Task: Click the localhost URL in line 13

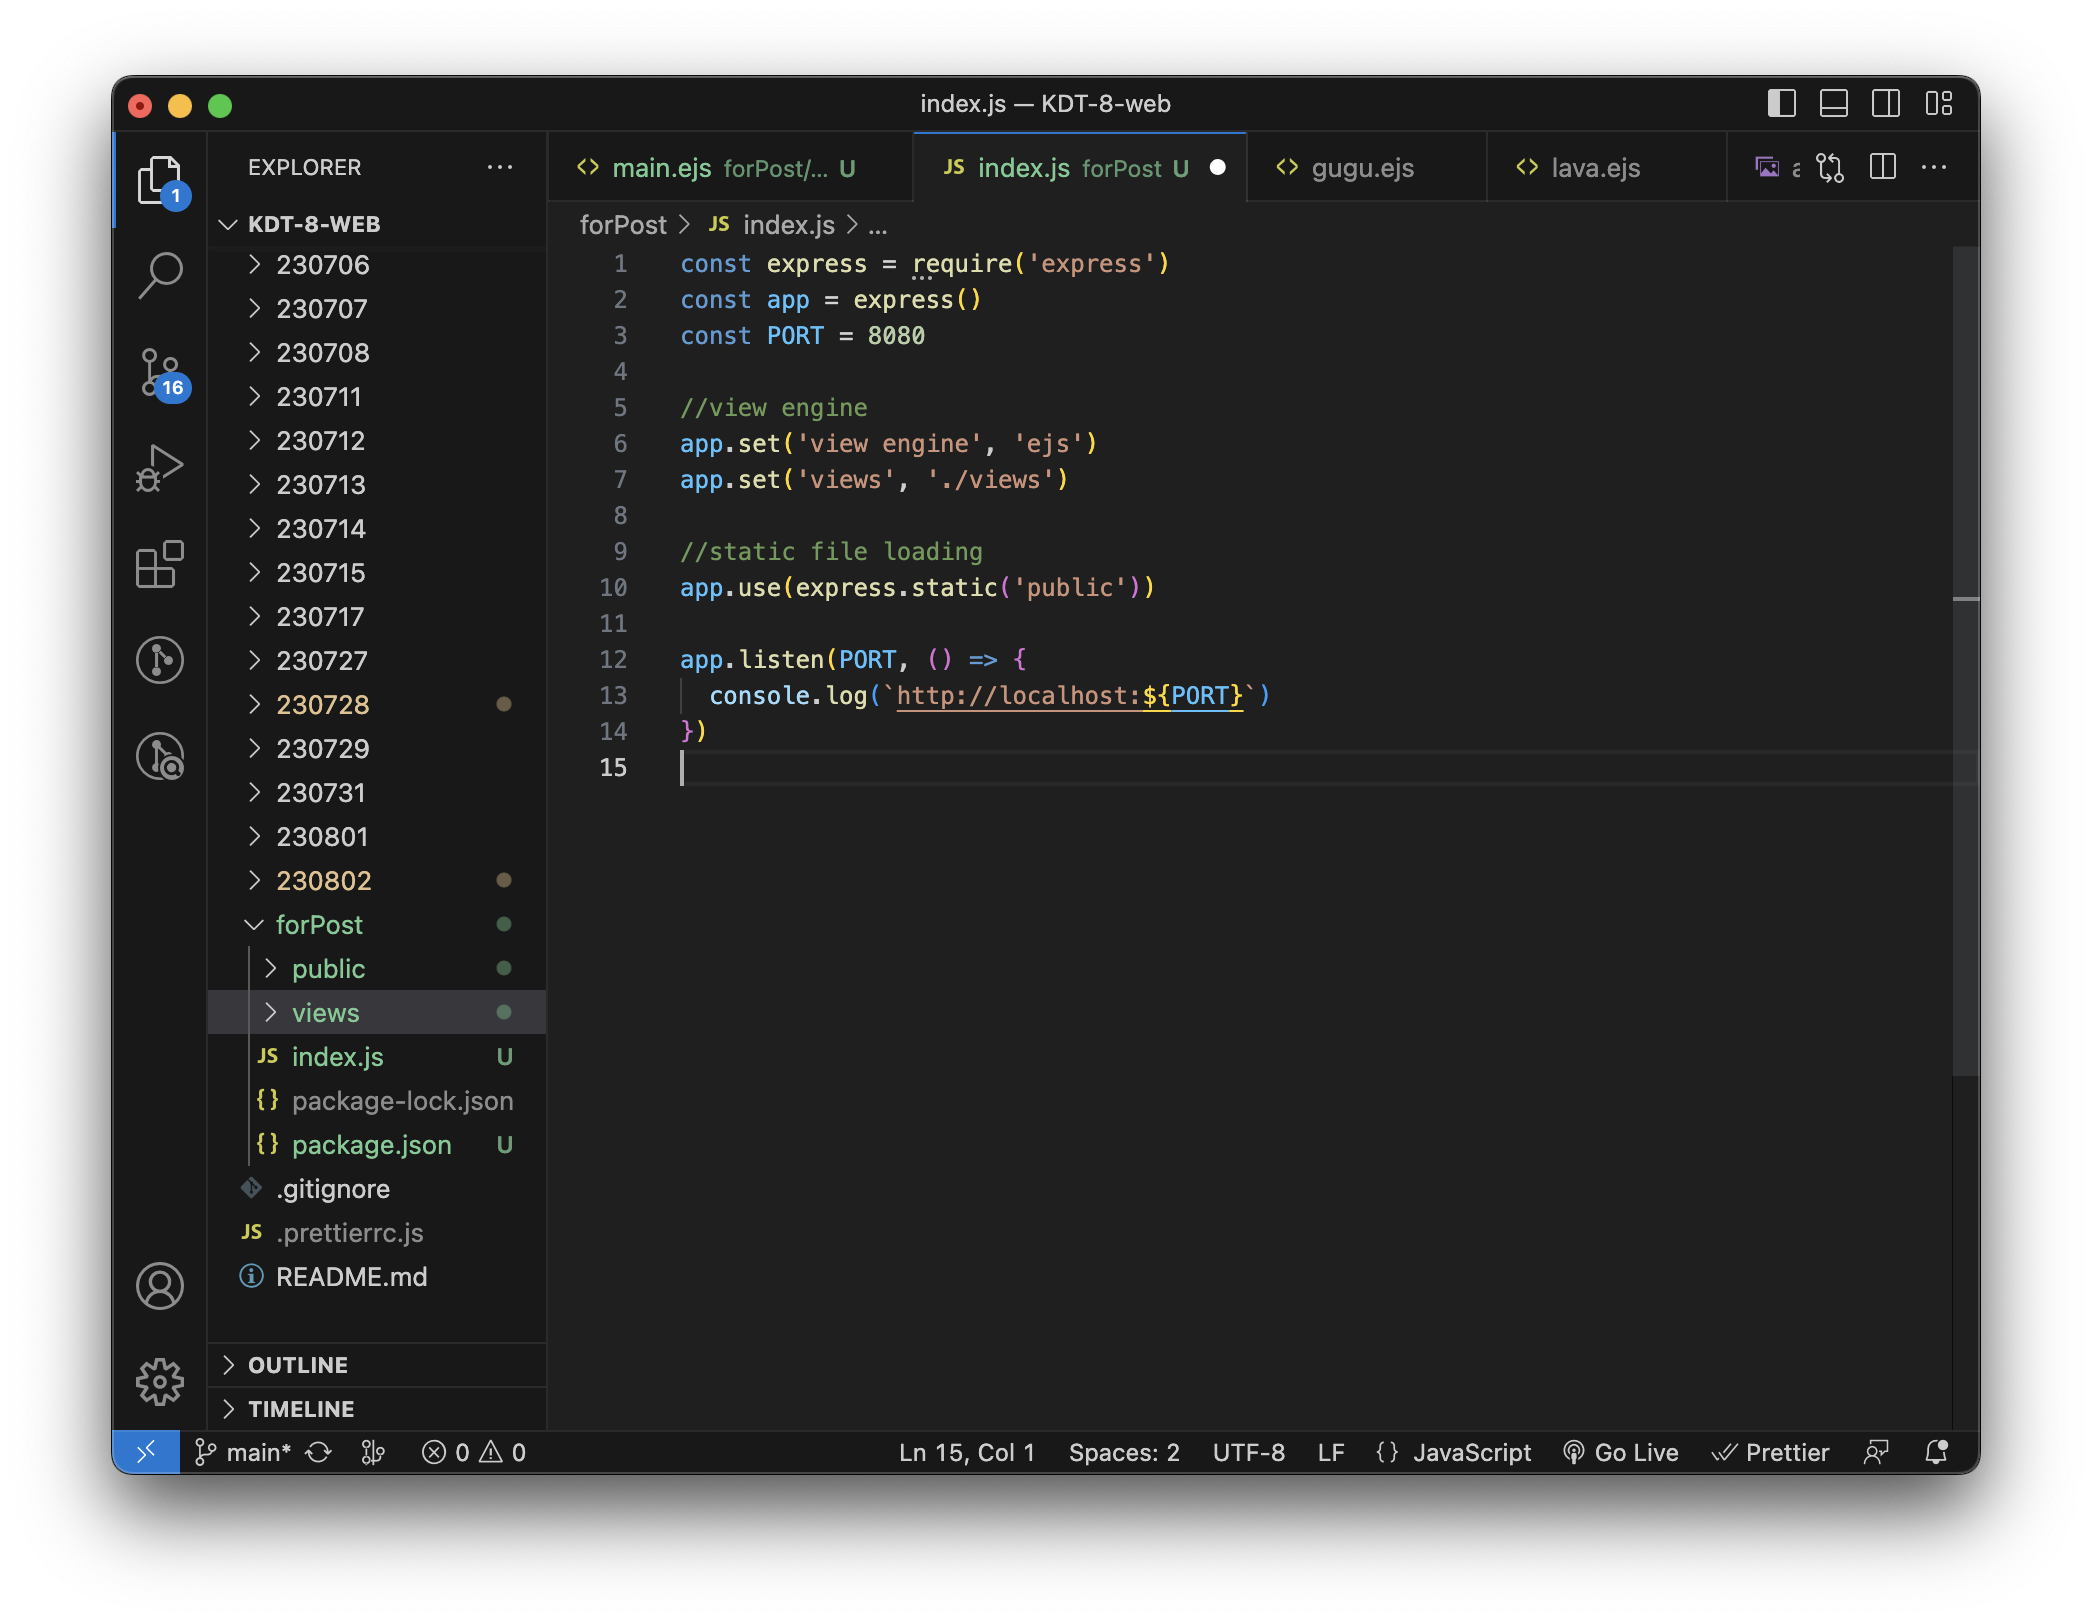Action: pyautogui.click(x=1069, y=696)
